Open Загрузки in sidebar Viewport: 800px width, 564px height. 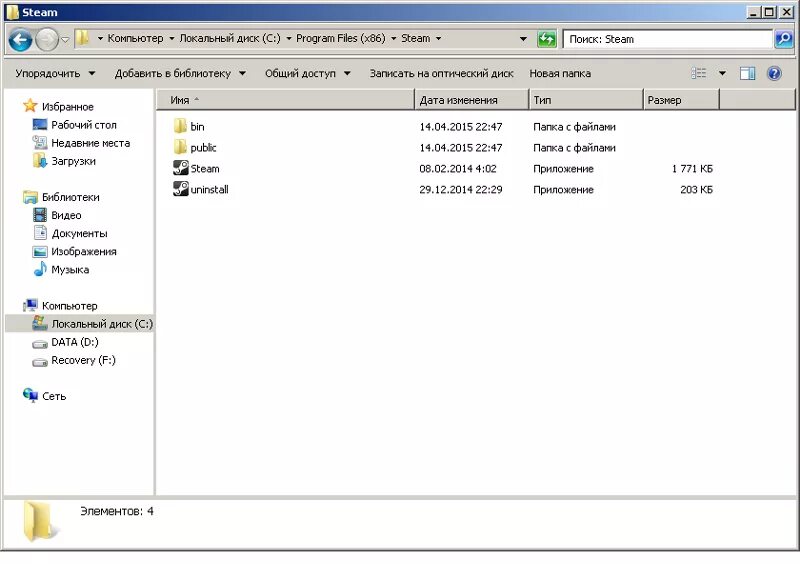(x=73, y=161)
